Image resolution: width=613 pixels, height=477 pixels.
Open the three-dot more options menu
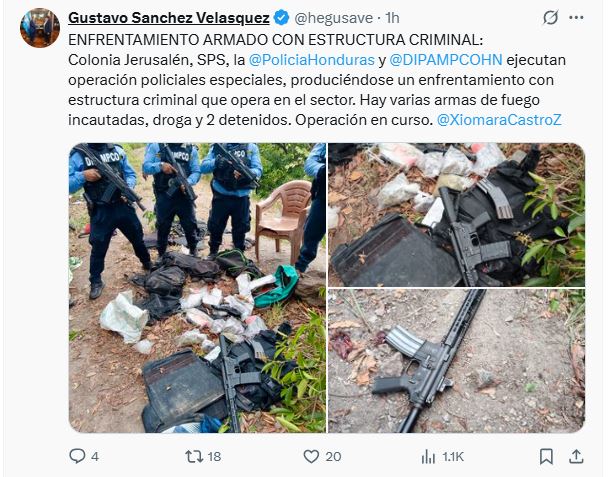(x=576, y=18)
